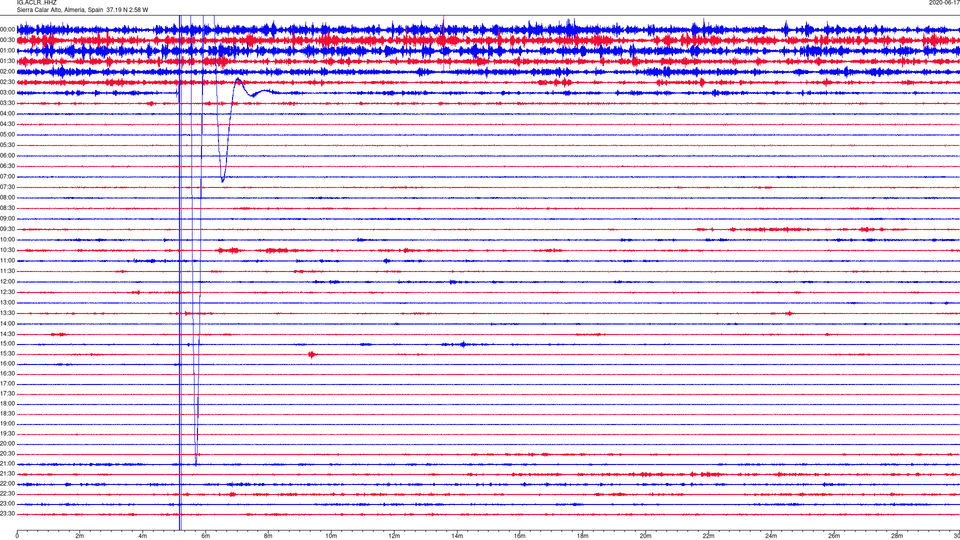The image size is (960, 540).
Task: Click the 15:00 time row label
Action: [7, 344]
